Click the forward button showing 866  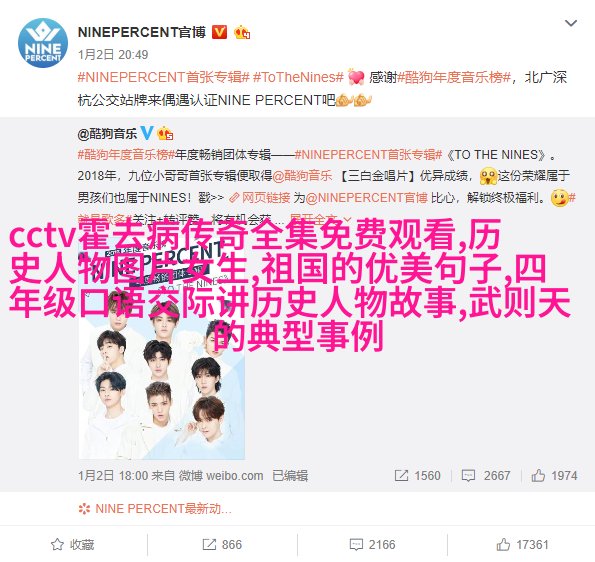[x=222, y=545]
